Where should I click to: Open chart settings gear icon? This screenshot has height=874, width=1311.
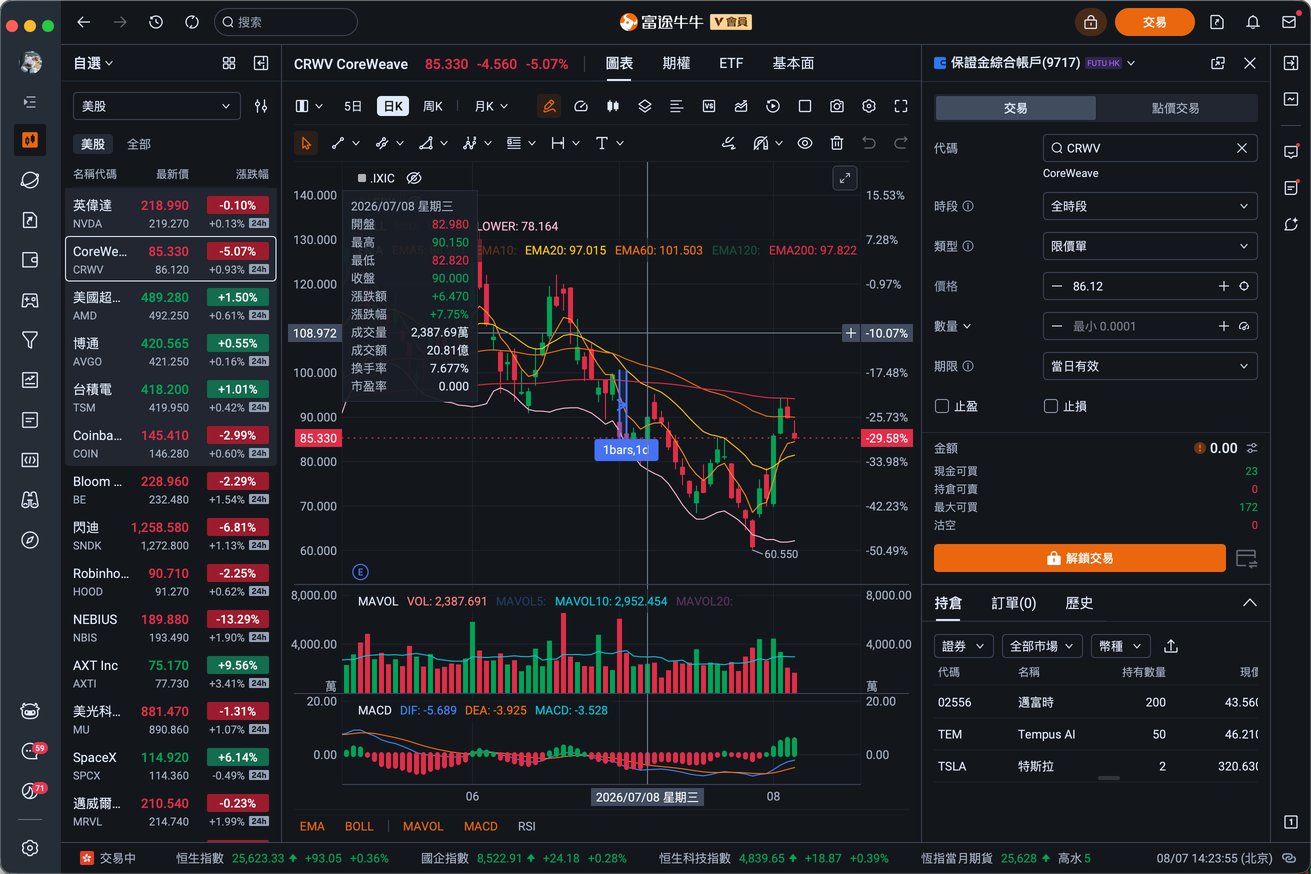[x=869, y=106]
